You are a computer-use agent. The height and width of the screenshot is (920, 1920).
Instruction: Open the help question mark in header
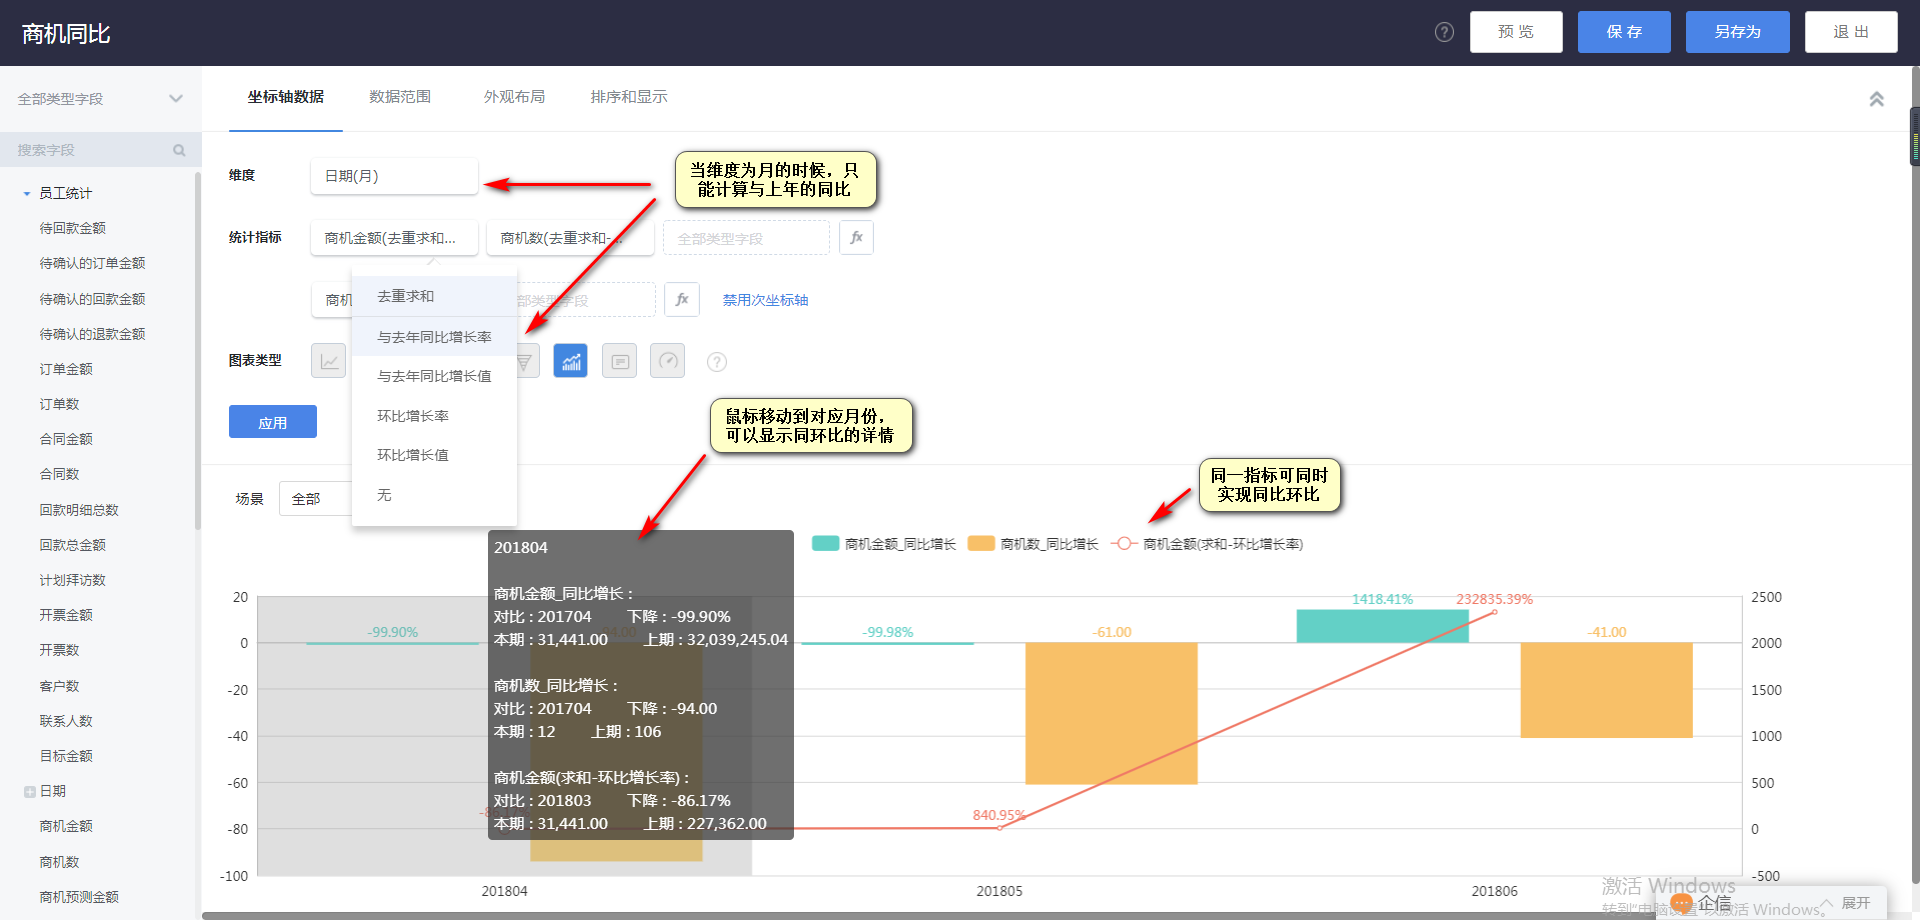point(1444,32)
